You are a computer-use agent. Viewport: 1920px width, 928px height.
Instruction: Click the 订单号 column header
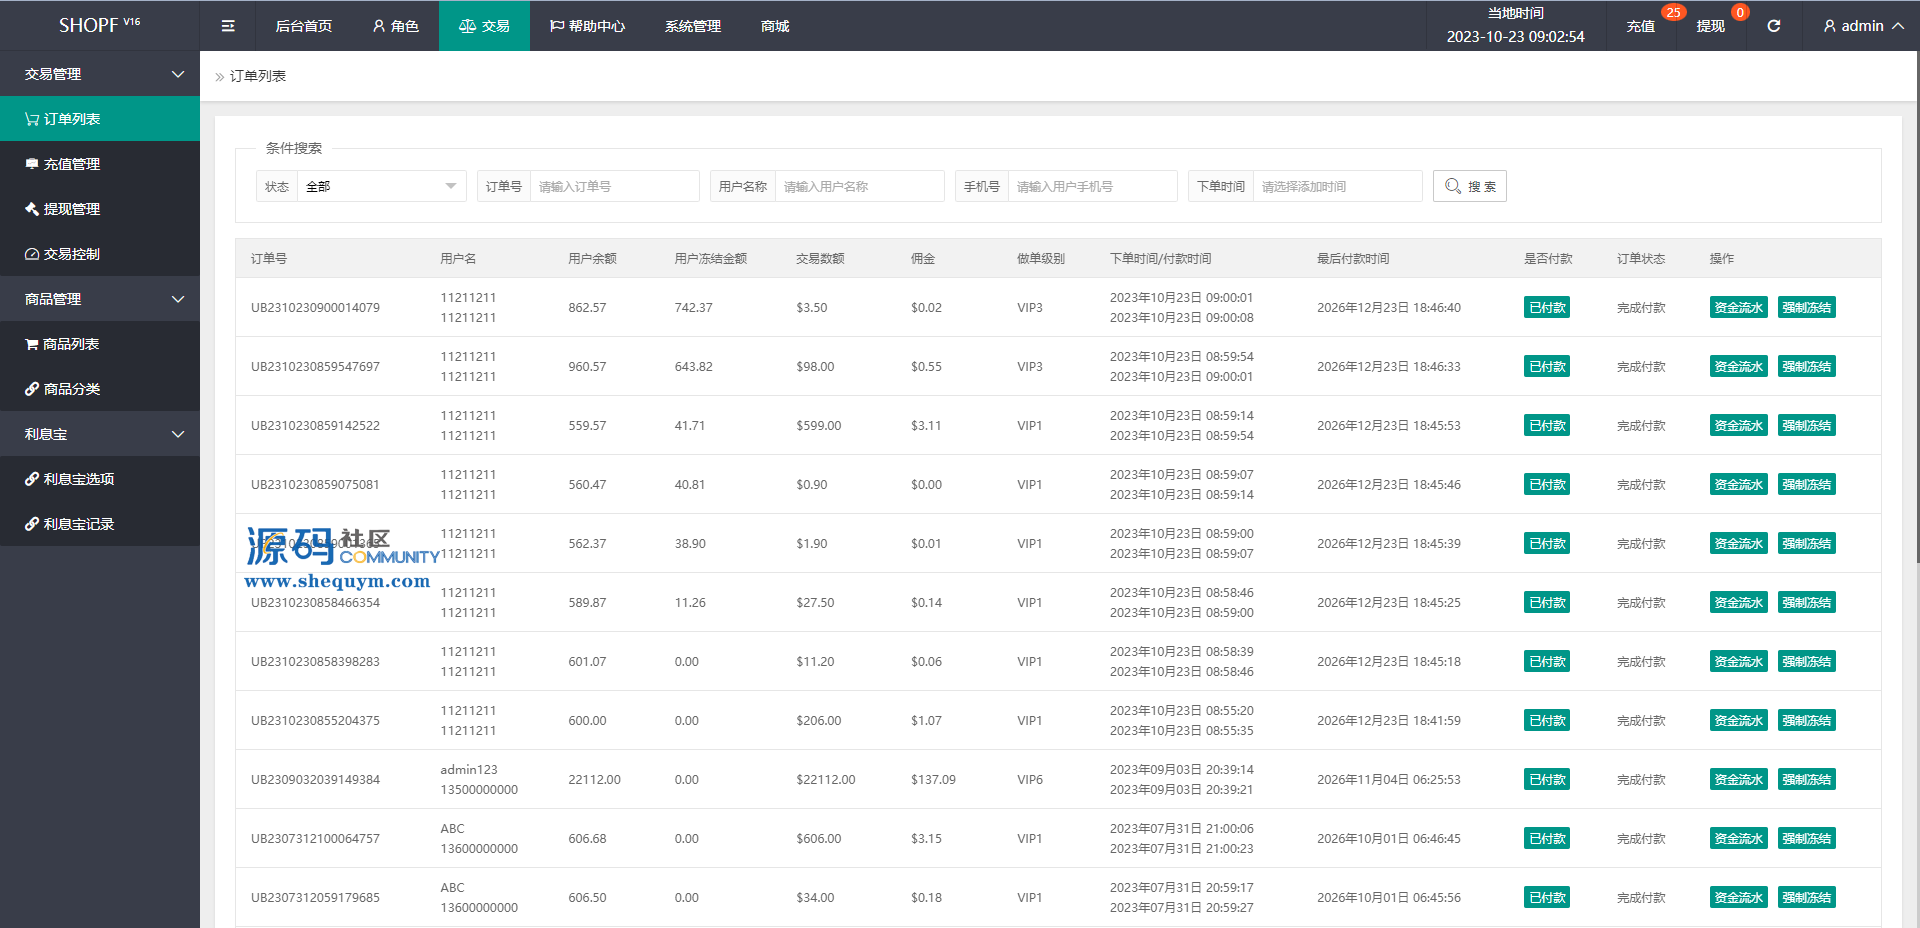[269, 259]
